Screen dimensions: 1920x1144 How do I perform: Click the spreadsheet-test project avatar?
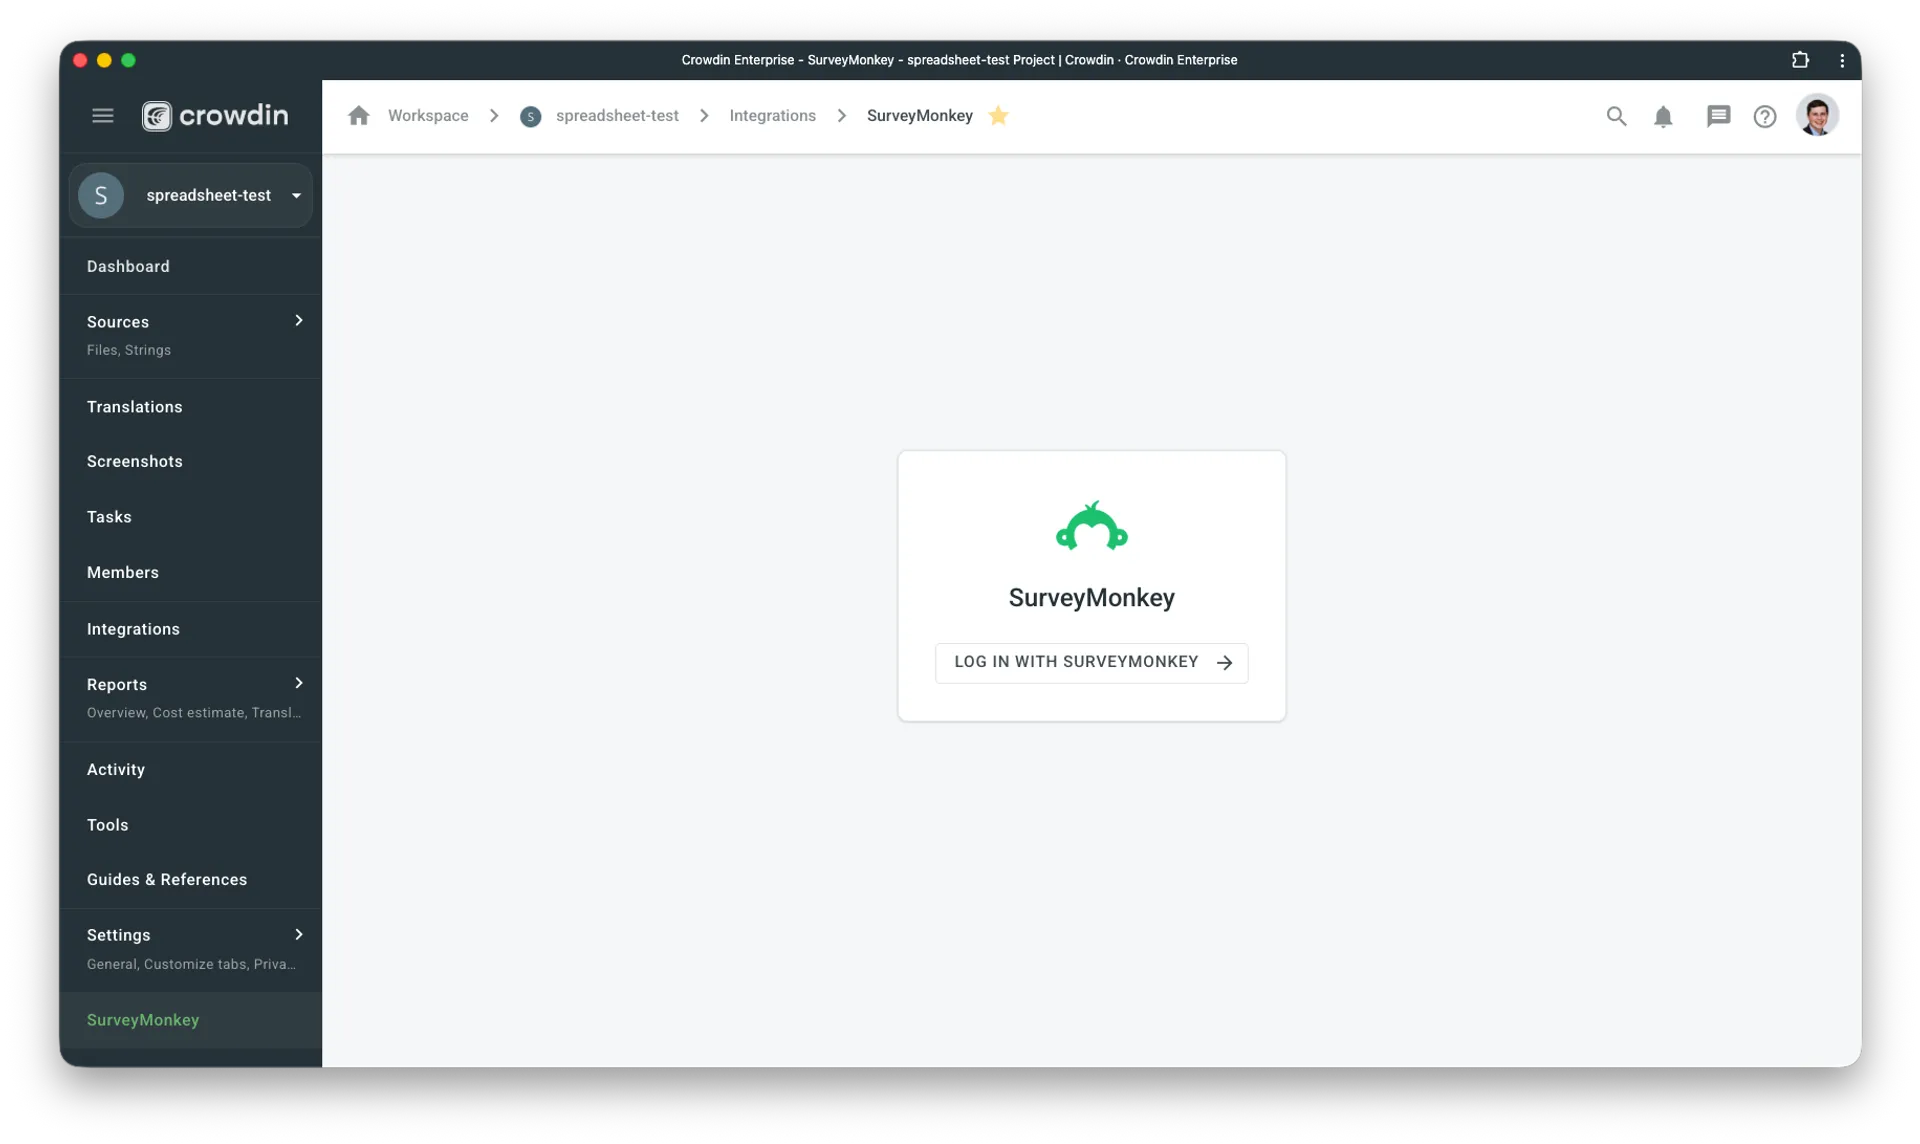tap(100, 195)
